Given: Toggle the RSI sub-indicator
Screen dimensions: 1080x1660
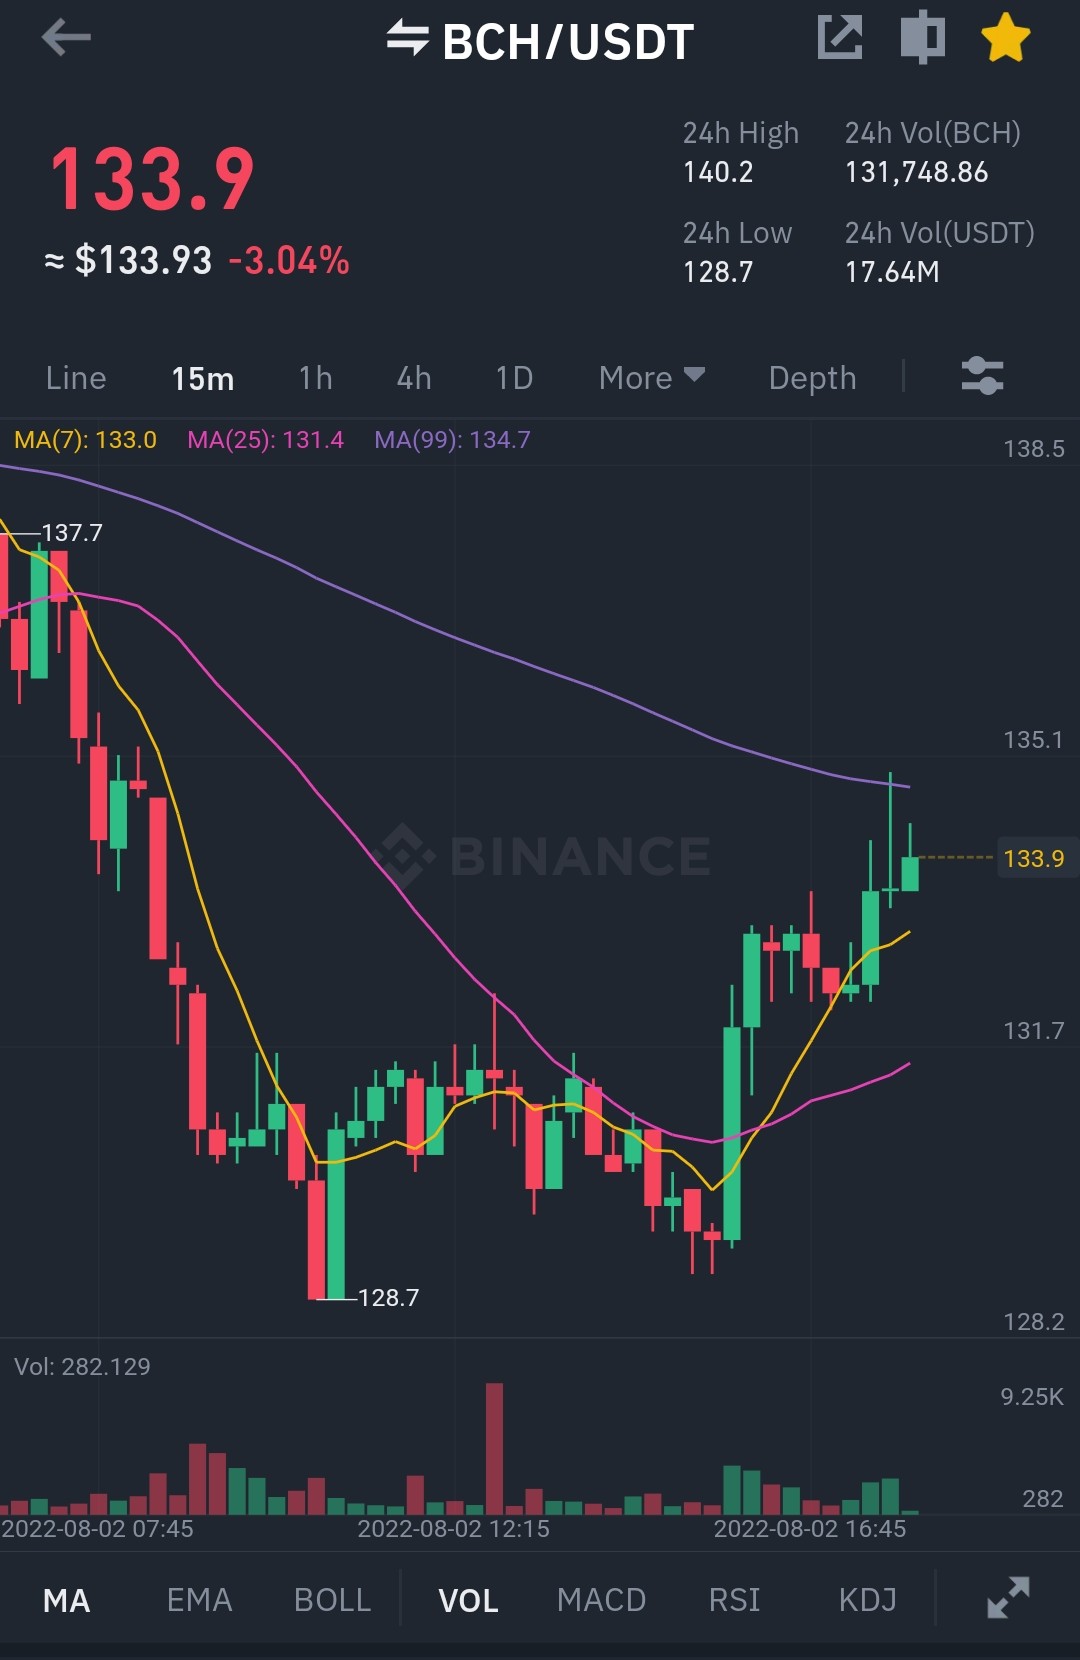Looking at the screenshot, I should (734, 1600).
